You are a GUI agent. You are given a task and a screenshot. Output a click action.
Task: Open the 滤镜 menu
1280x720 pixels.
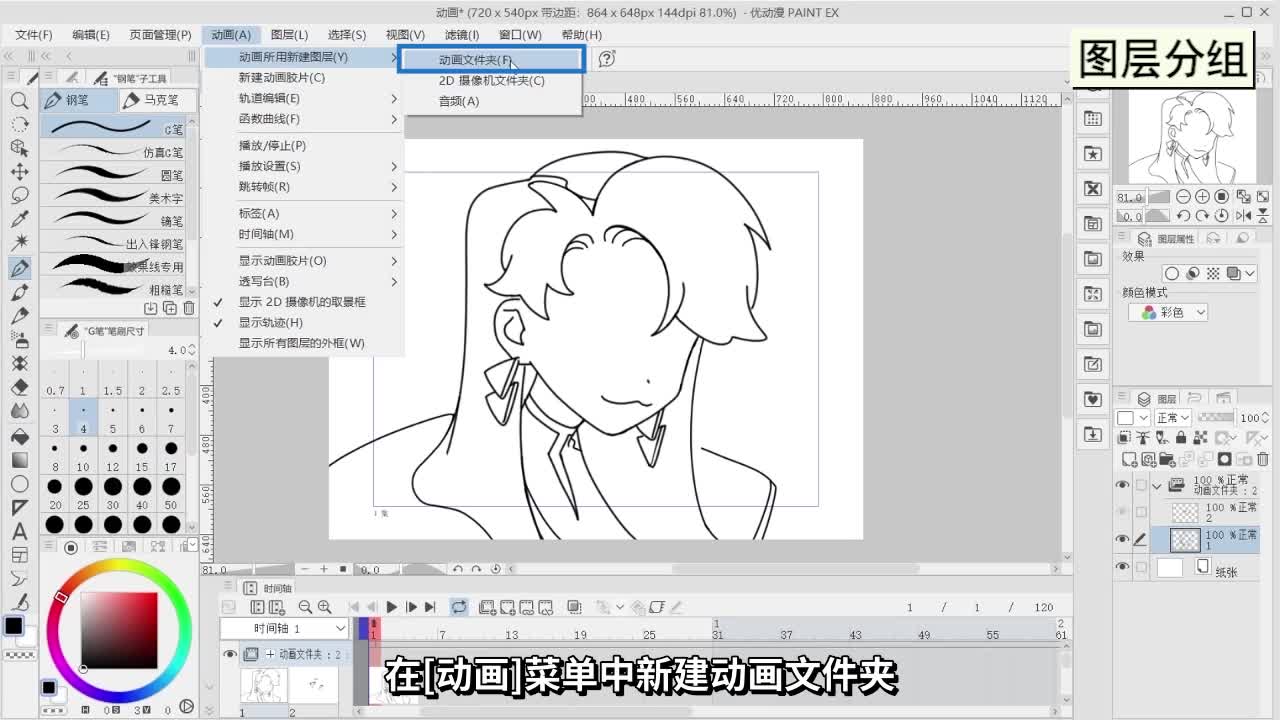(462, 34)
